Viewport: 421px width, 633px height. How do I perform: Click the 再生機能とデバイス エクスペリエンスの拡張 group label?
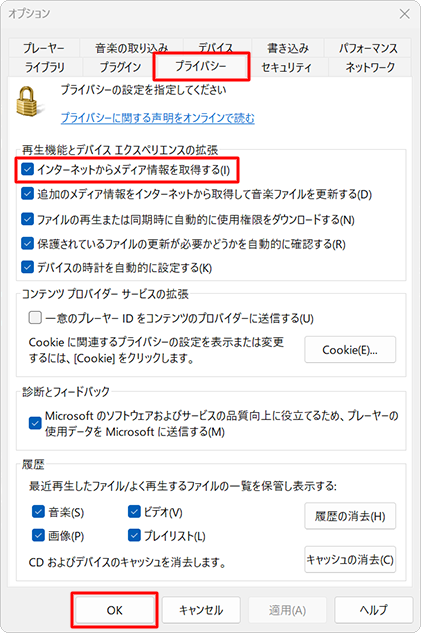coord(120,150)
